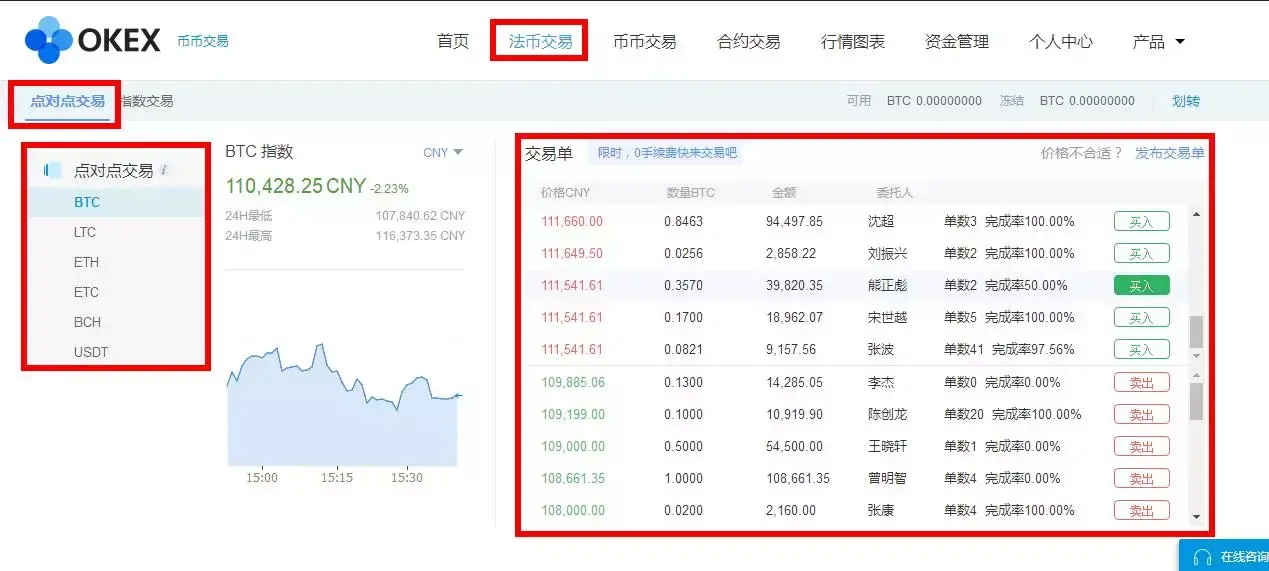The height and width of the screenshot is (571, 1269).
Task: Click the headset icon on 在线咨询
Action: [1203, 557]
